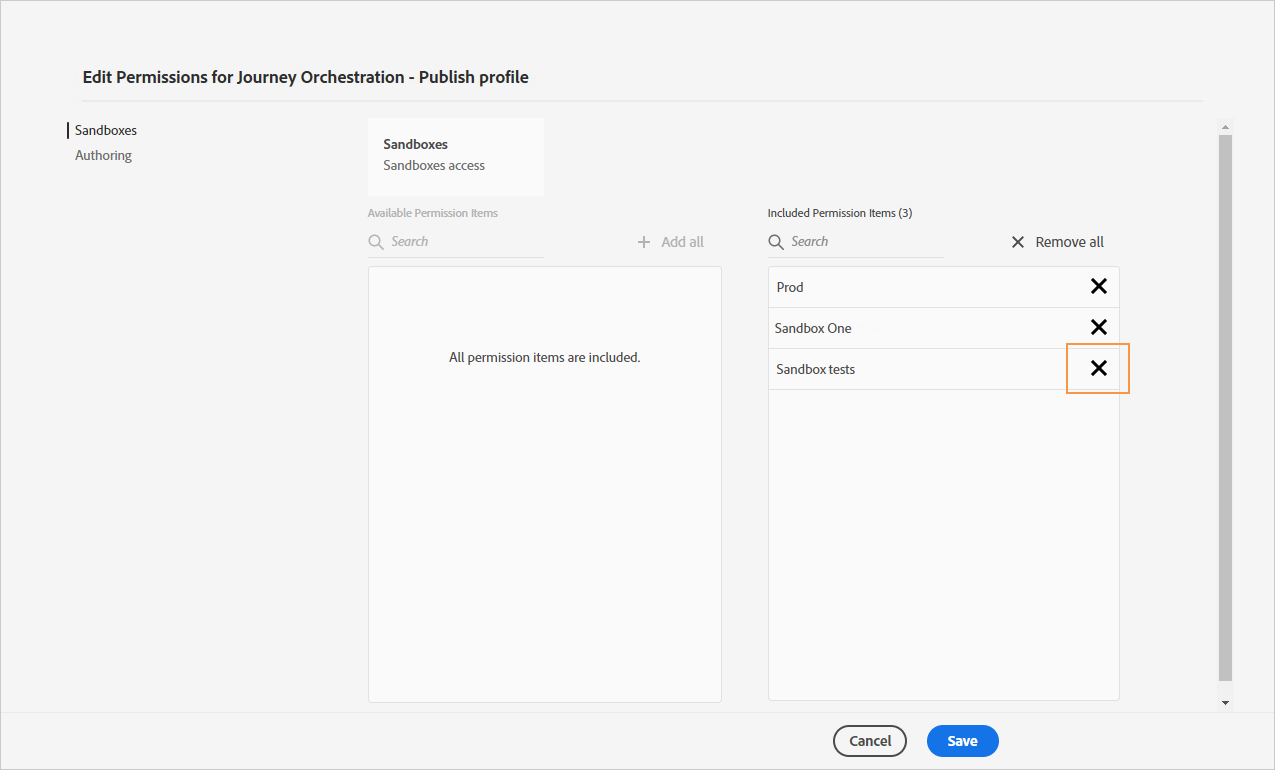Select the Sandbox tests item label

coord(815,369)
